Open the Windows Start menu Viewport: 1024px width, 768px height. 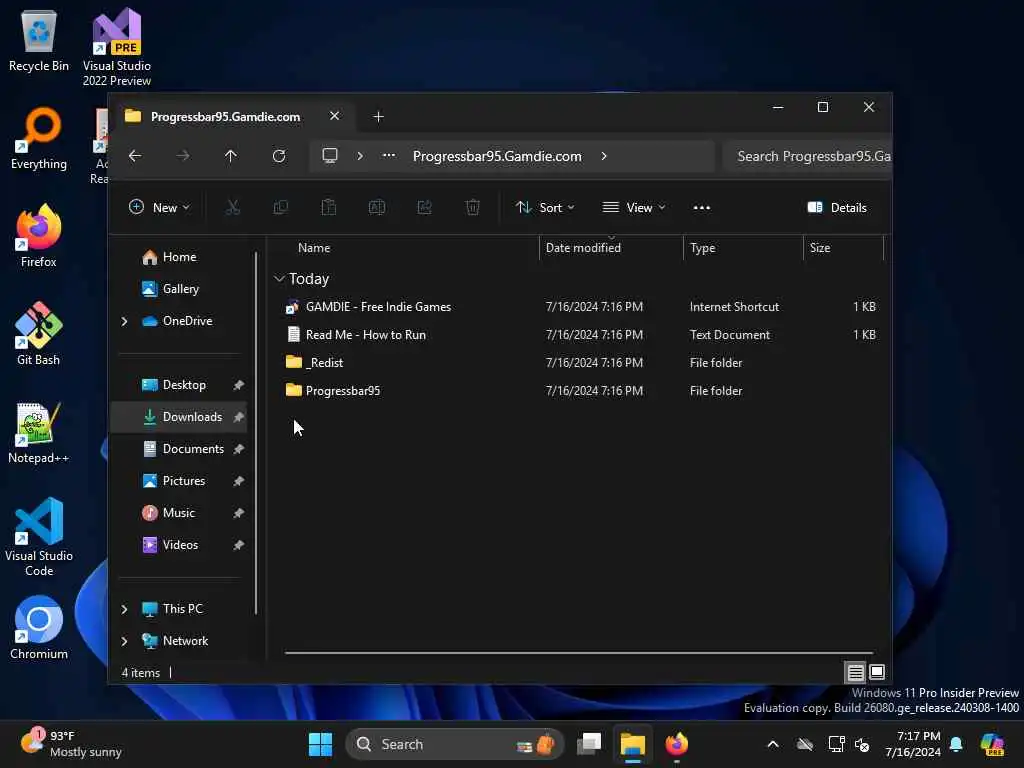point(320,744)
